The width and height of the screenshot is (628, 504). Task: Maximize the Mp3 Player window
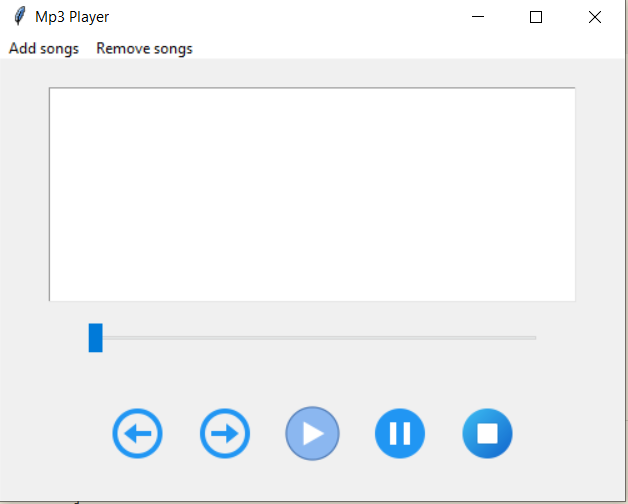pyautogui.click(x=536, y=17)
